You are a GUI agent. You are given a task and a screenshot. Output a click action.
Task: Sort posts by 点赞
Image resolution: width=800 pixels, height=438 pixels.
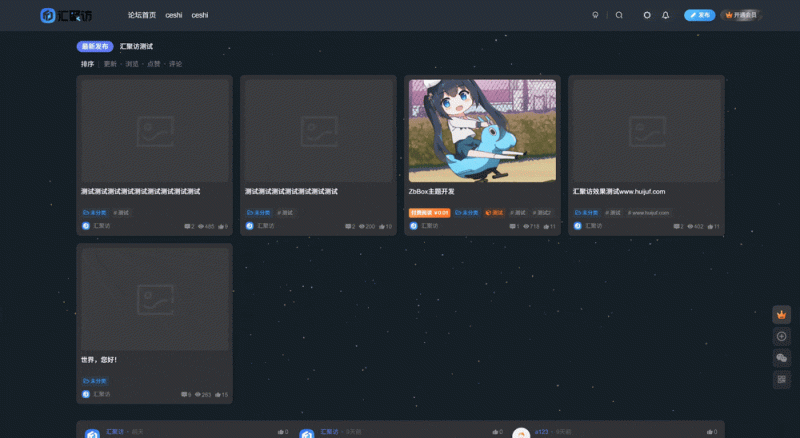point(153,64)
